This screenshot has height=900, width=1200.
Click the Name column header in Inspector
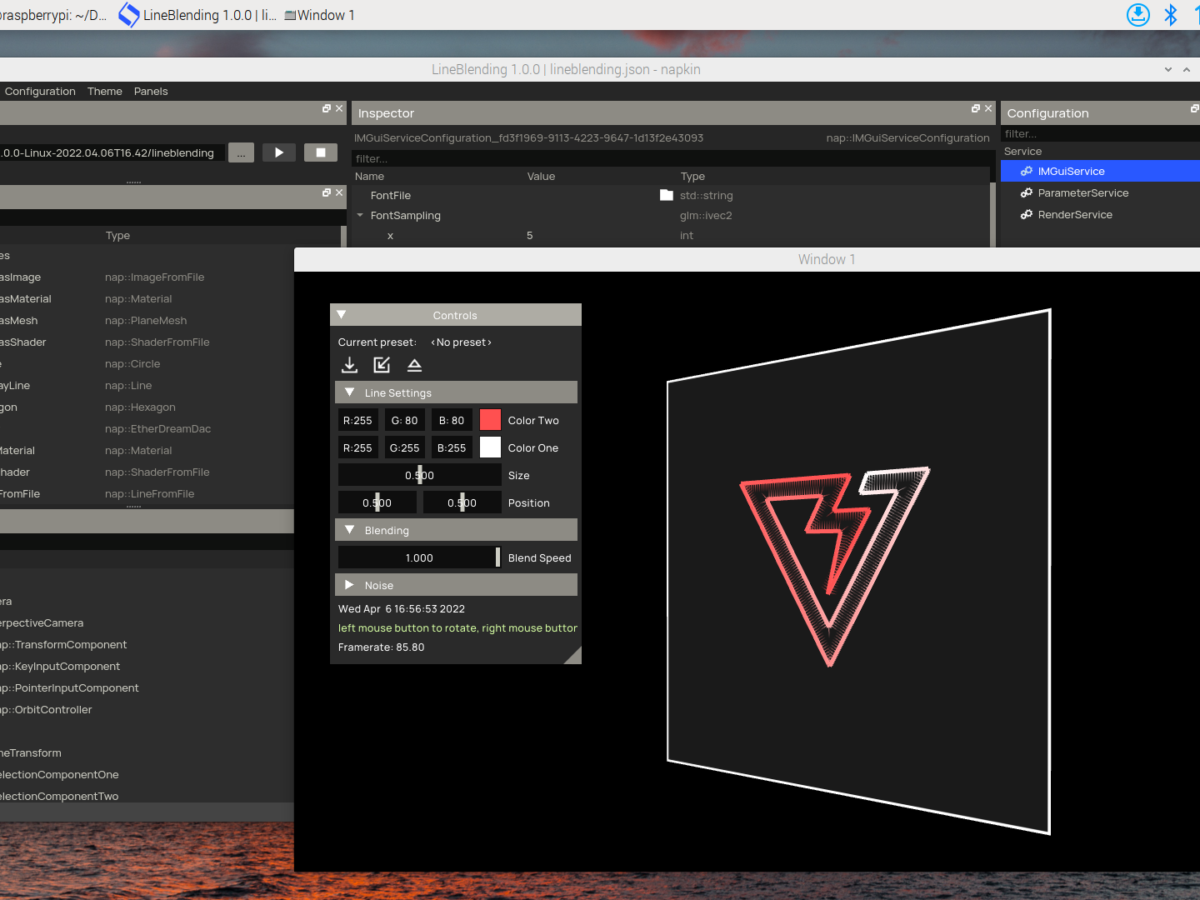[369, 176]
